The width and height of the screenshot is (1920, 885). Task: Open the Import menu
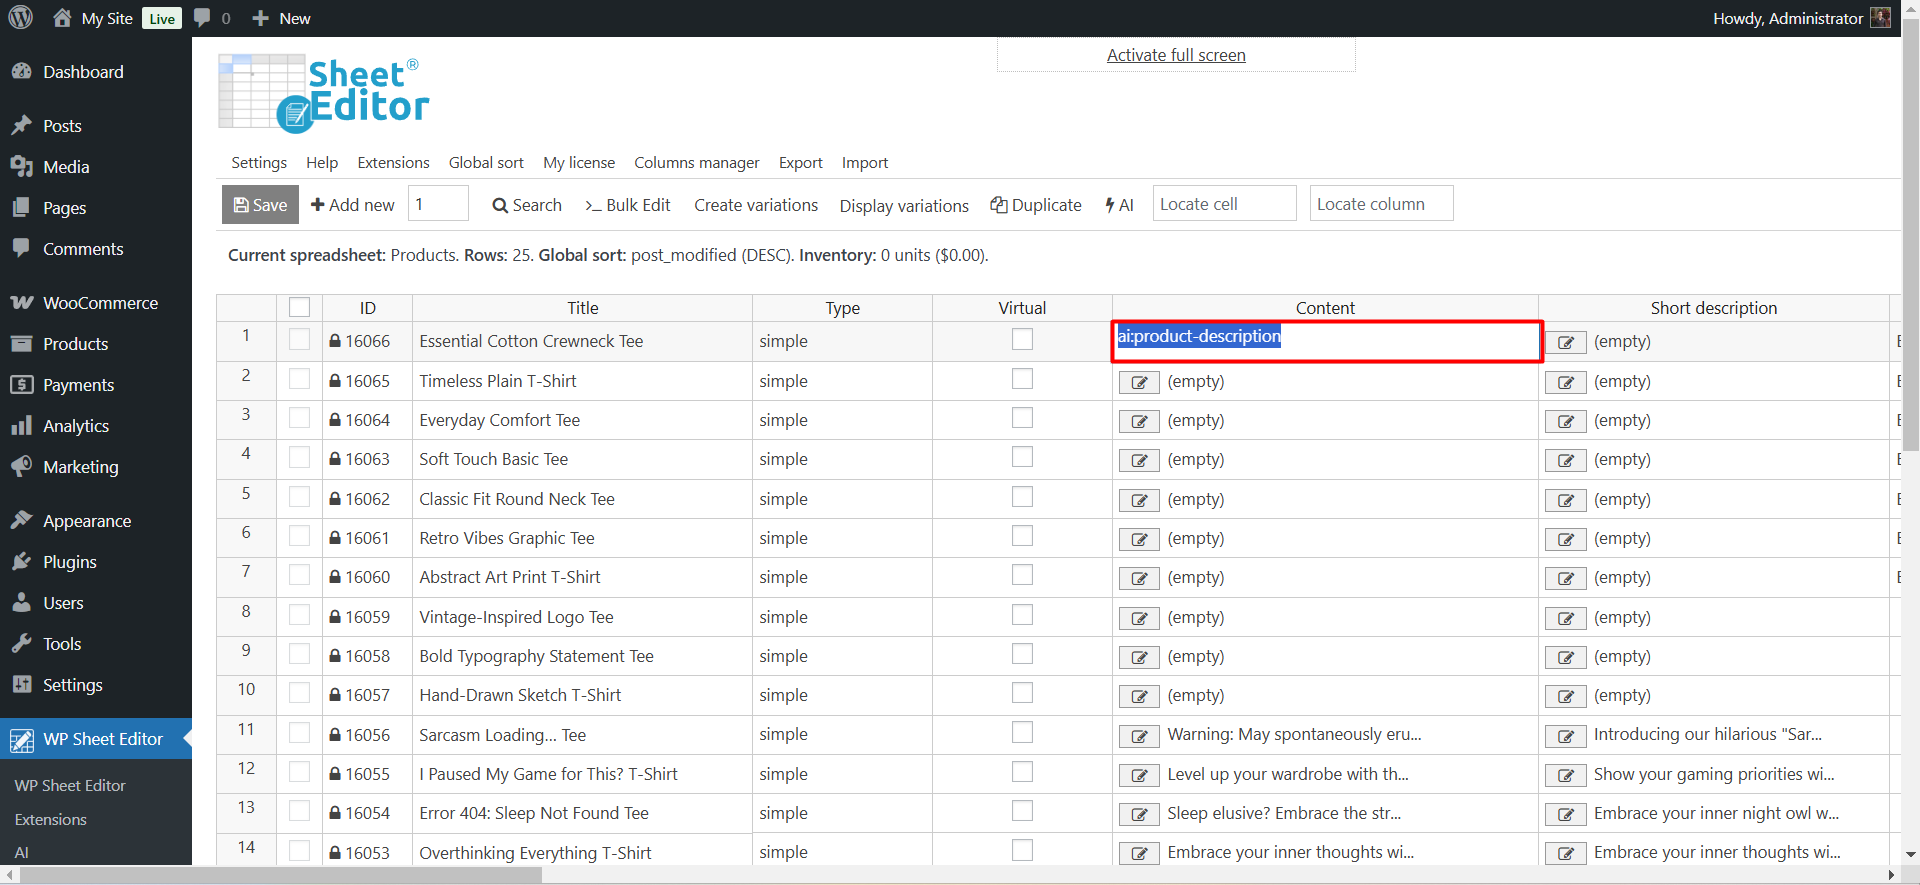(x=865, y=162)
